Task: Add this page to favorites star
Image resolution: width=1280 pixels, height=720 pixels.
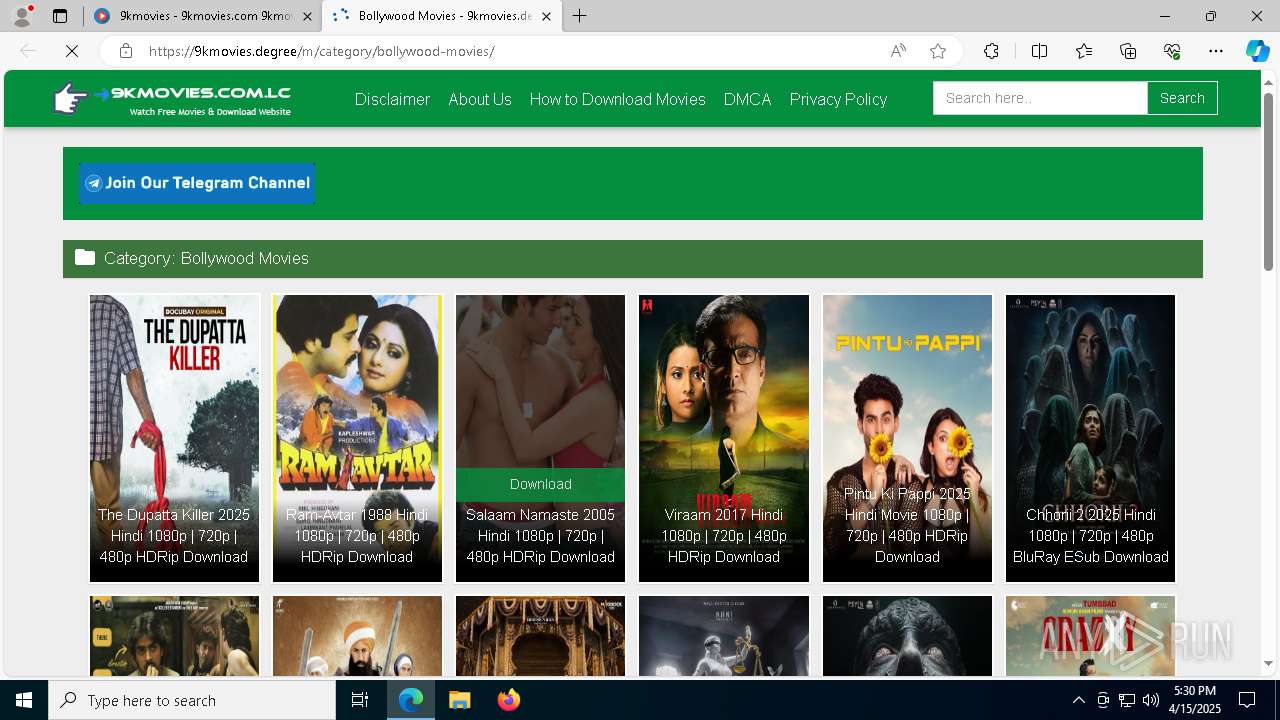Action: click(x=938, y=51)
